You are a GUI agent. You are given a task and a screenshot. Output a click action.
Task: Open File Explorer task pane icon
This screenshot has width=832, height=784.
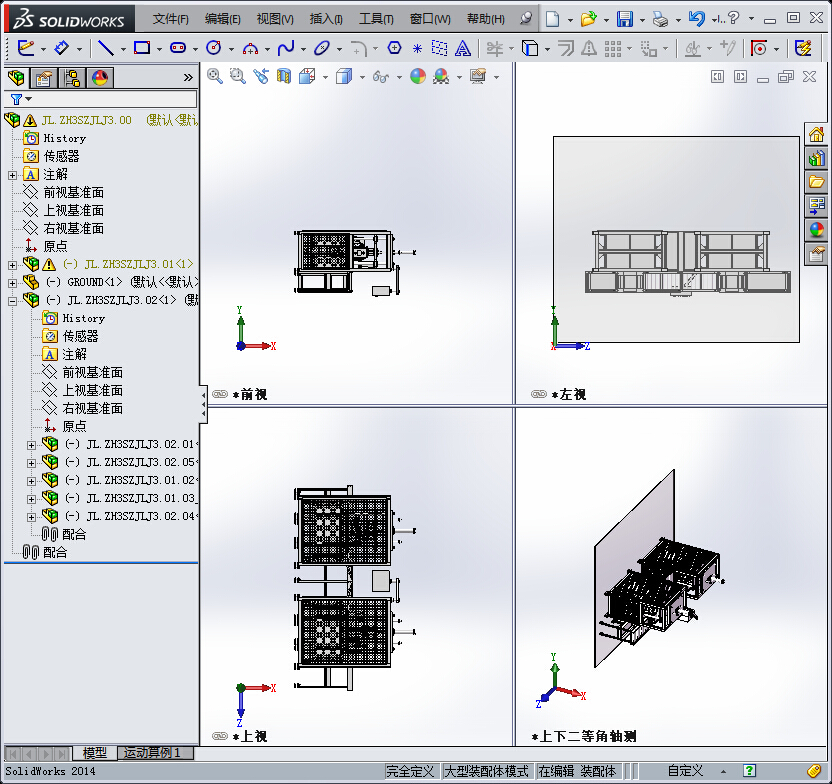point(816,182)
